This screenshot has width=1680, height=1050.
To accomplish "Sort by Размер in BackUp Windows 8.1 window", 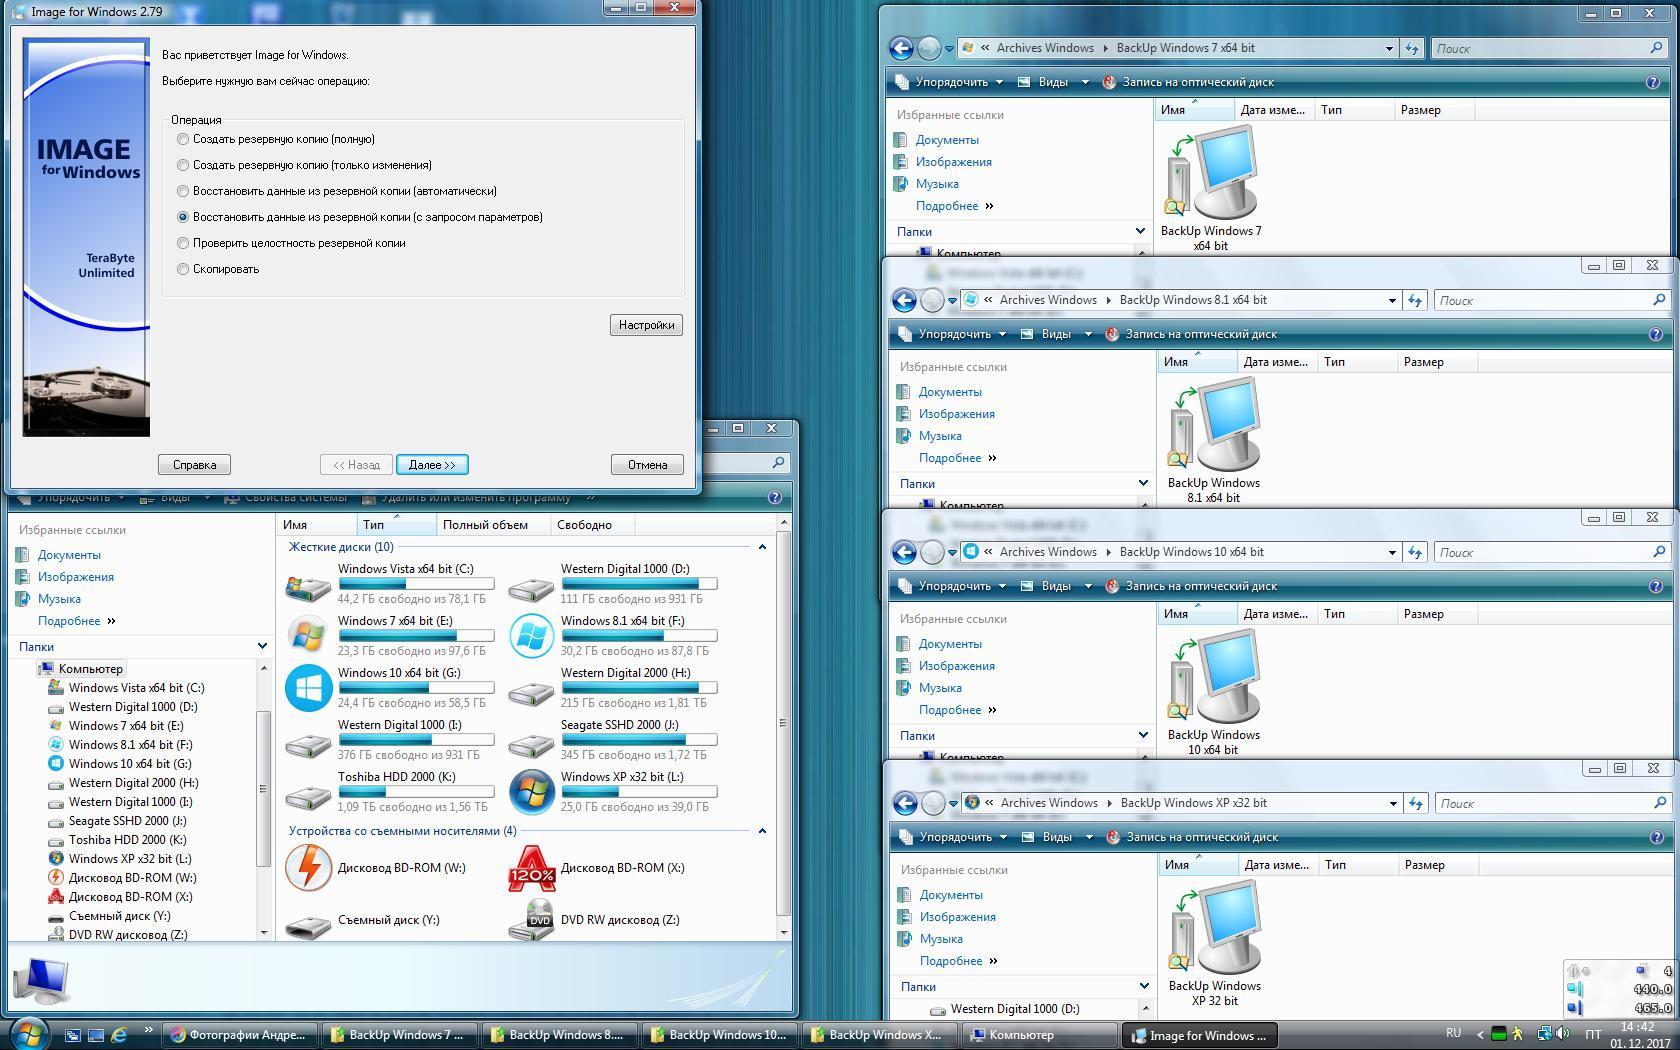I will point(1437,362).
